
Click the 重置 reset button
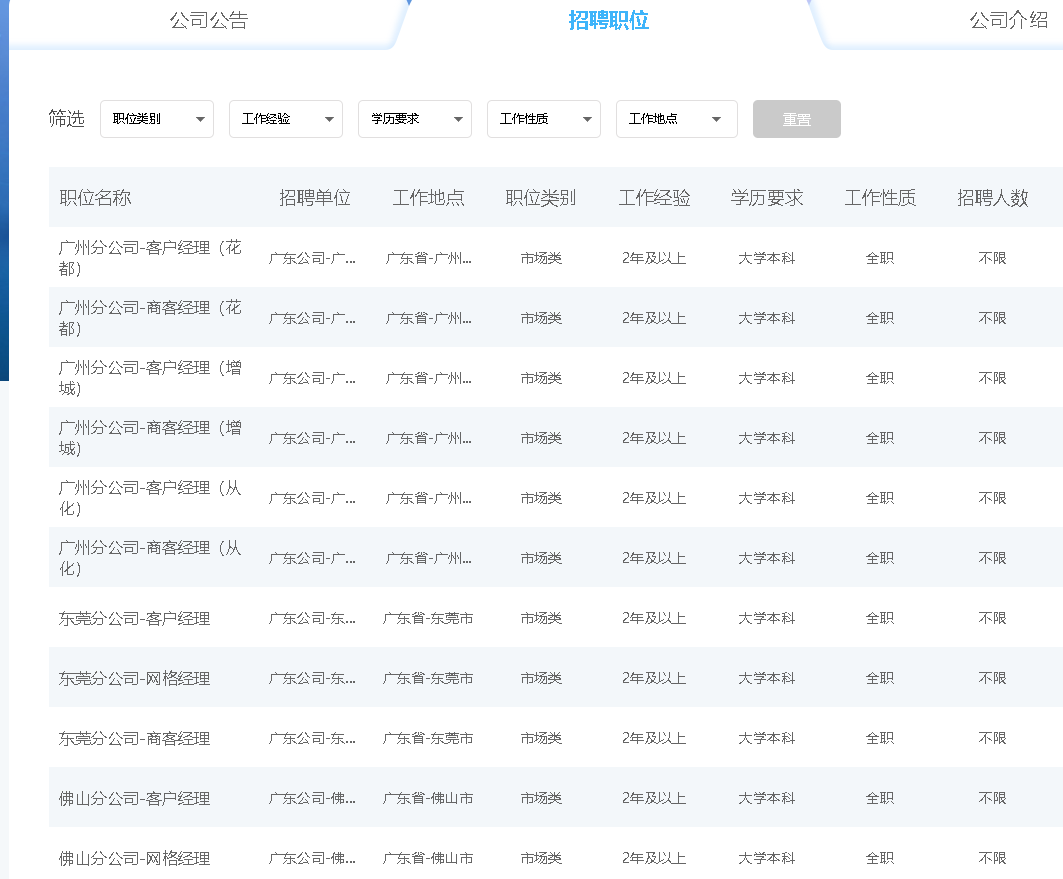797,118
